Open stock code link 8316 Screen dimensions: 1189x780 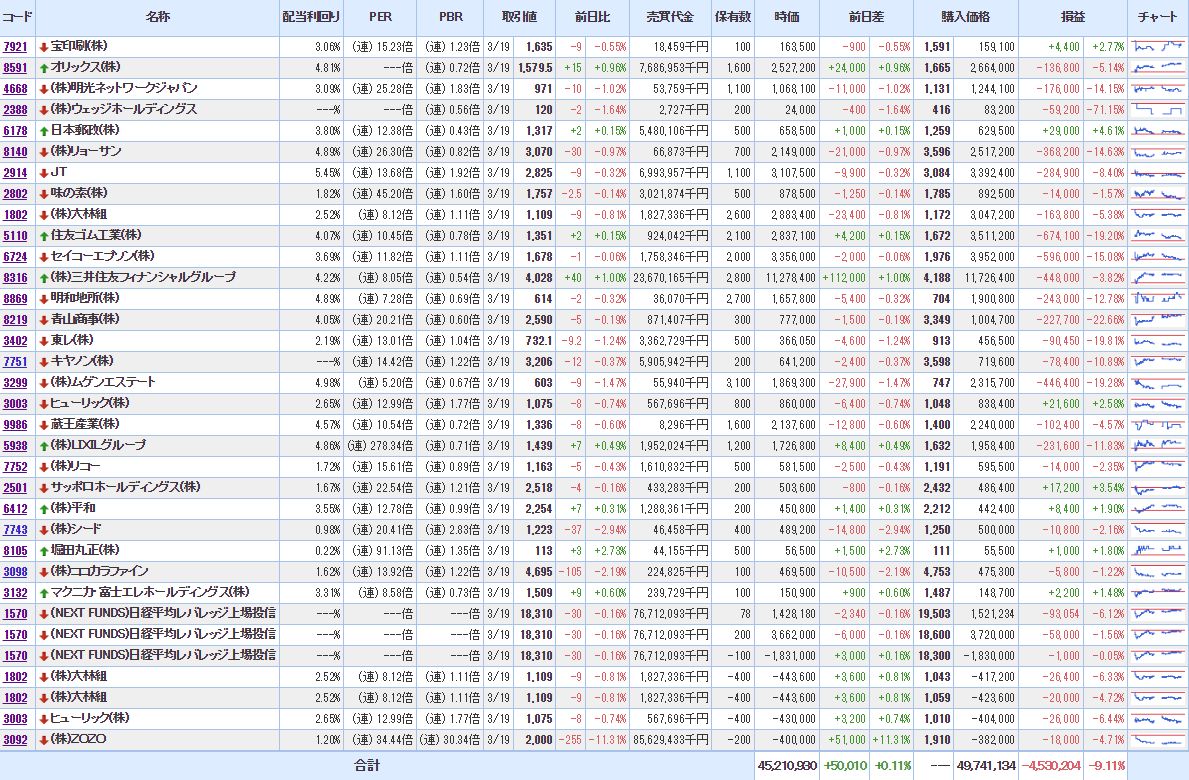[x=16, y=277]
